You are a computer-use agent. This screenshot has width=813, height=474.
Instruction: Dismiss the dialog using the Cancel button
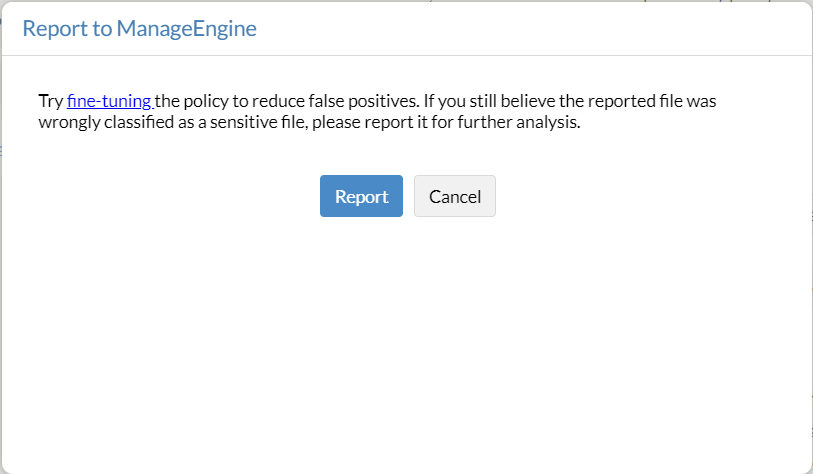point(454,196)
